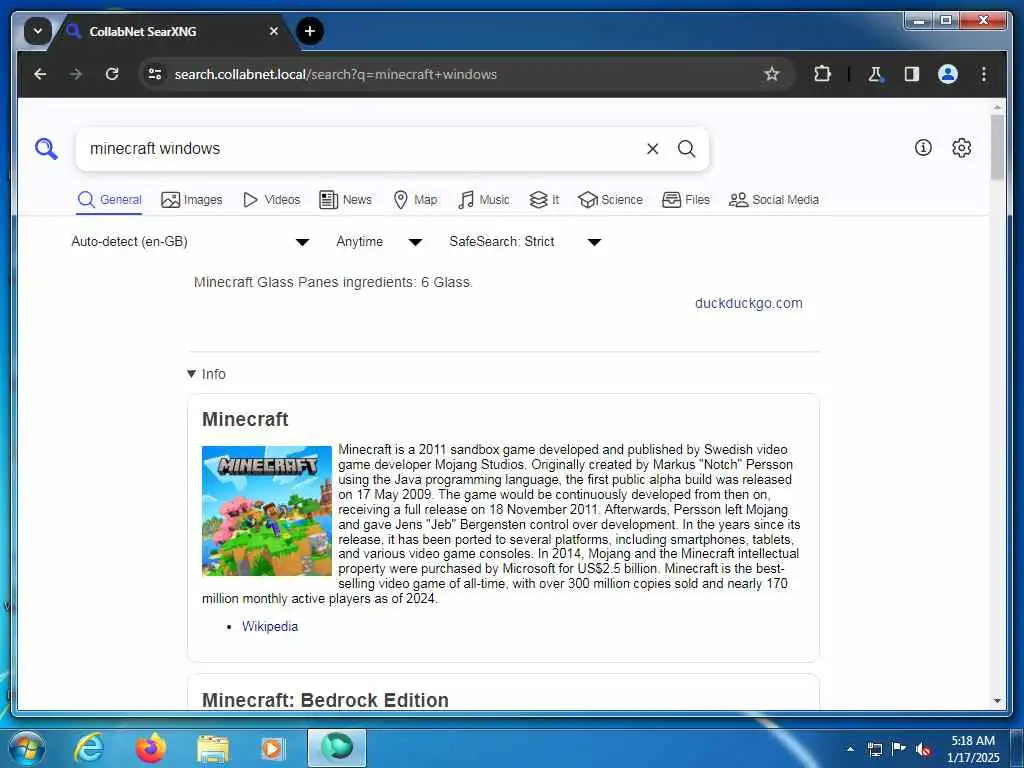Viewport: 1024px width, 768px height.
Task: Open the Extensions puzzle icon
Action: pos(822,74)
